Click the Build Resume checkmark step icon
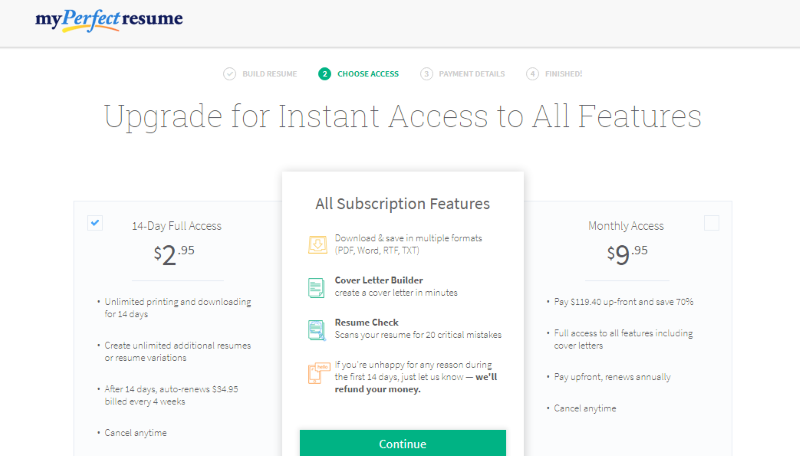 230,74
